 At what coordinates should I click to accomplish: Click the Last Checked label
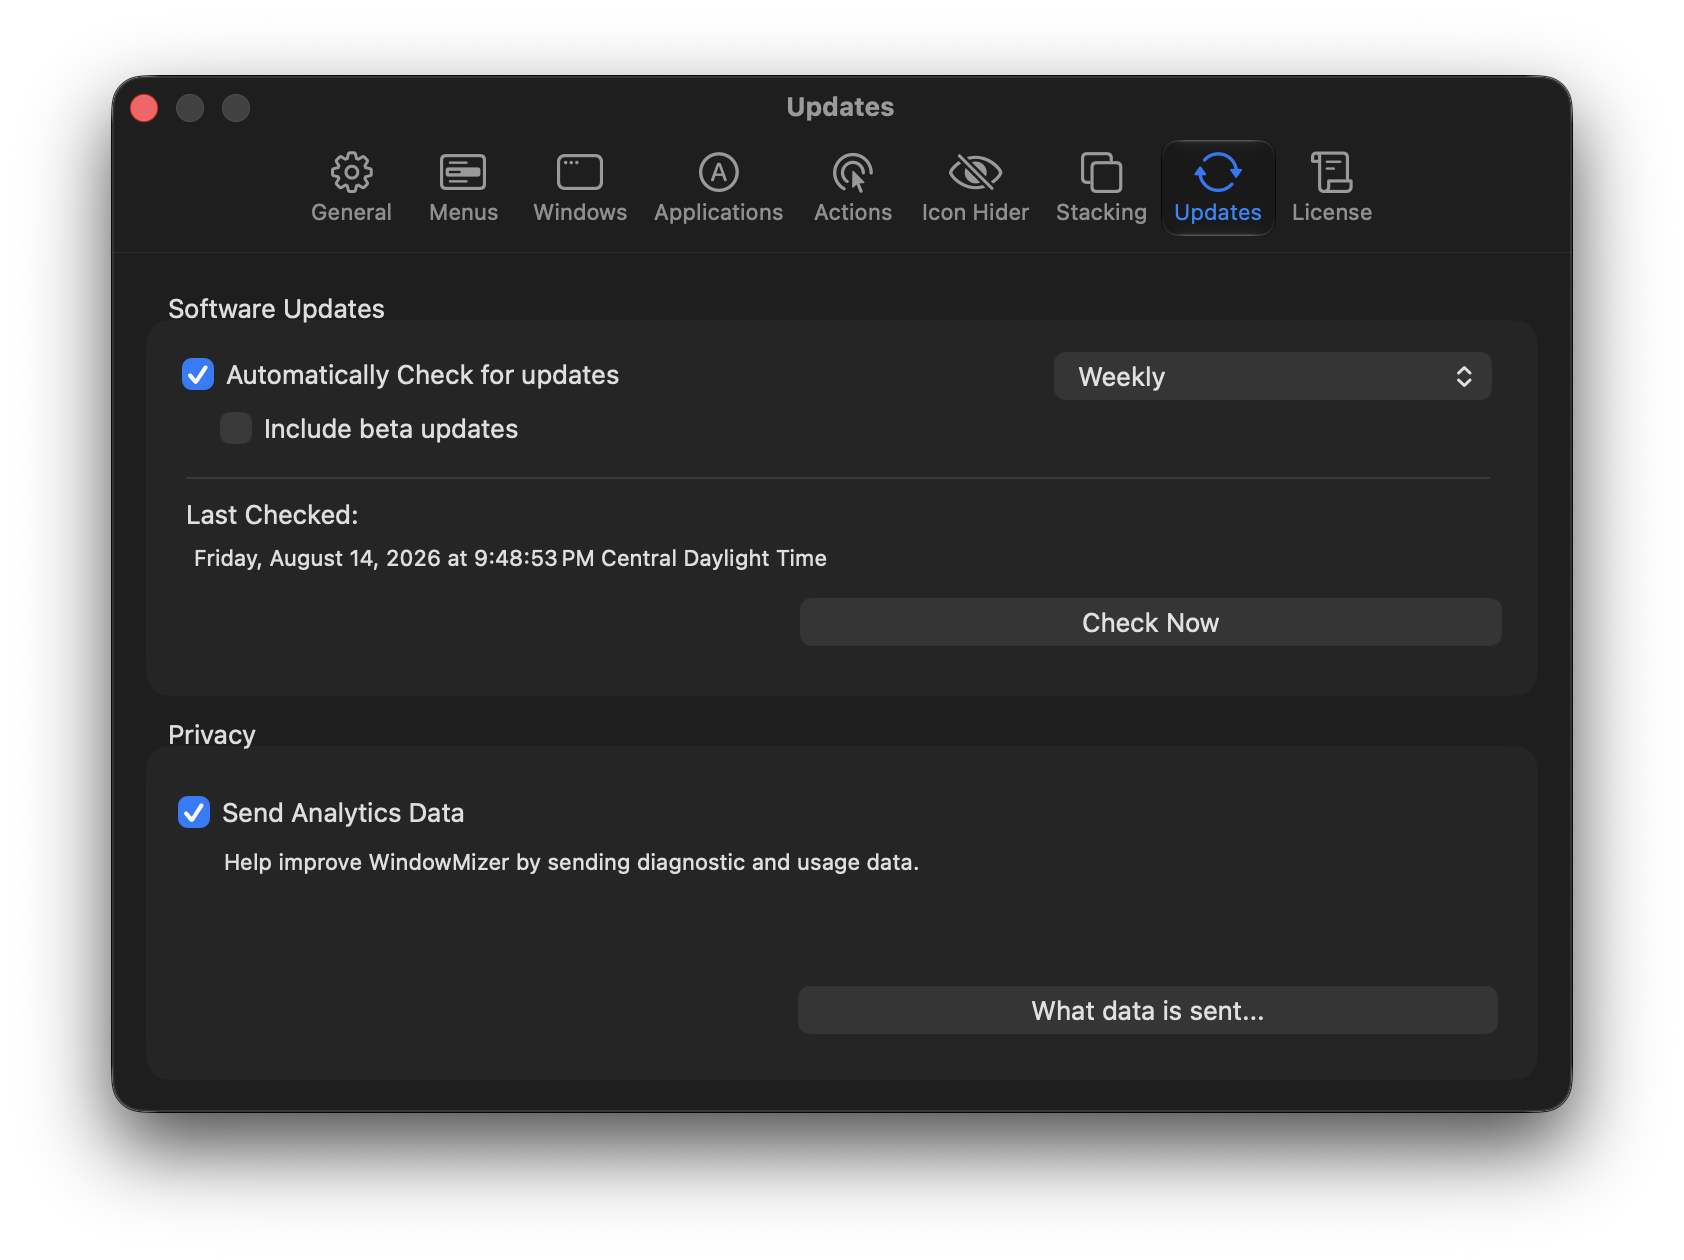272,514
